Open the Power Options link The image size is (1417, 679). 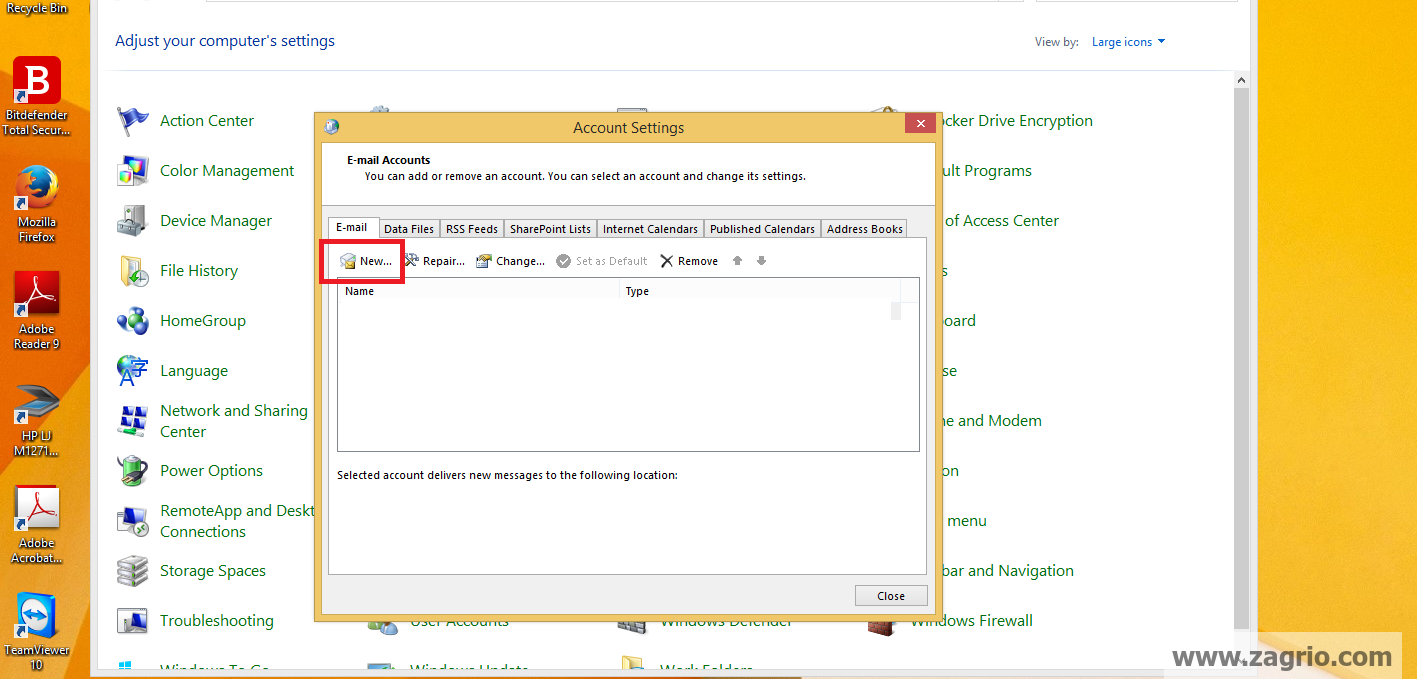tap(211, 471)
